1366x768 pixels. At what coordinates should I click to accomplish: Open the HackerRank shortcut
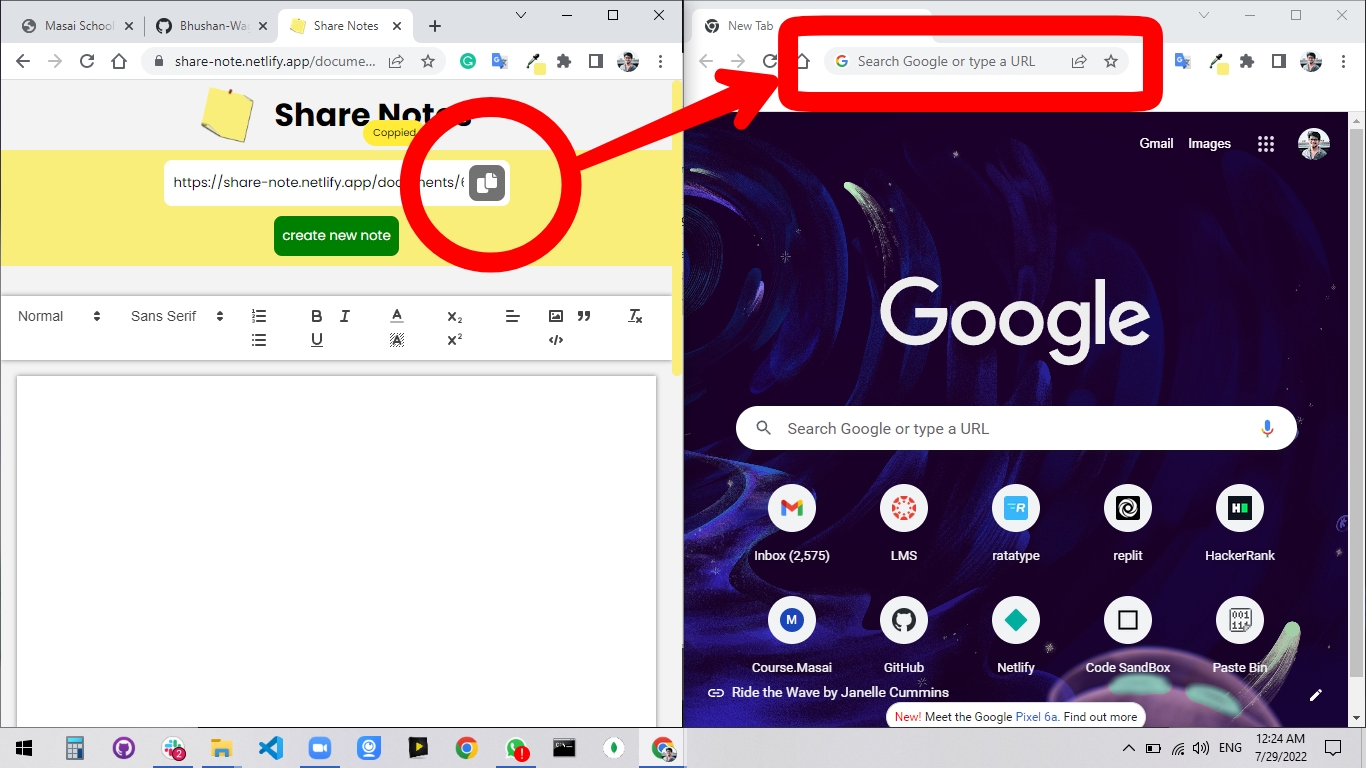[1240, 526]
